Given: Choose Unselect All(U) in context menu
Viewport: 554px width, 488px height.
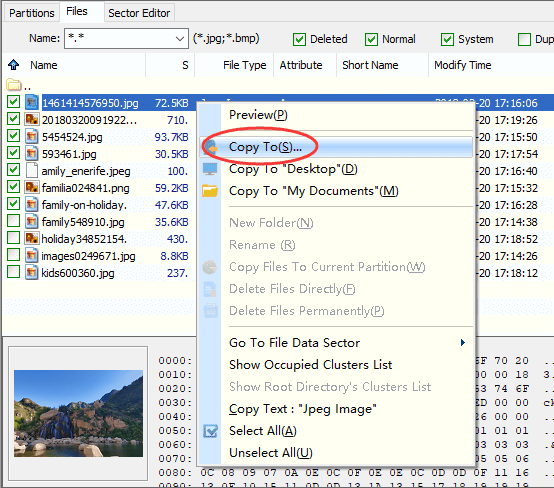Looking at the screenshot, I should pos(271,453).
